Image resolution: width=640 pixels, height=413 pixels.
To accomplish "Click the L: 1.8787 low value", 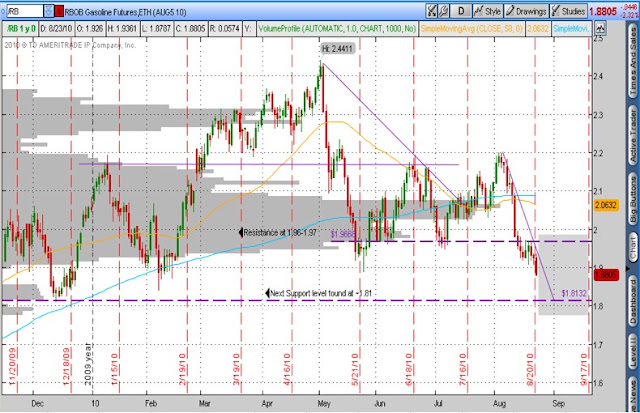I will tap(156, 29).
